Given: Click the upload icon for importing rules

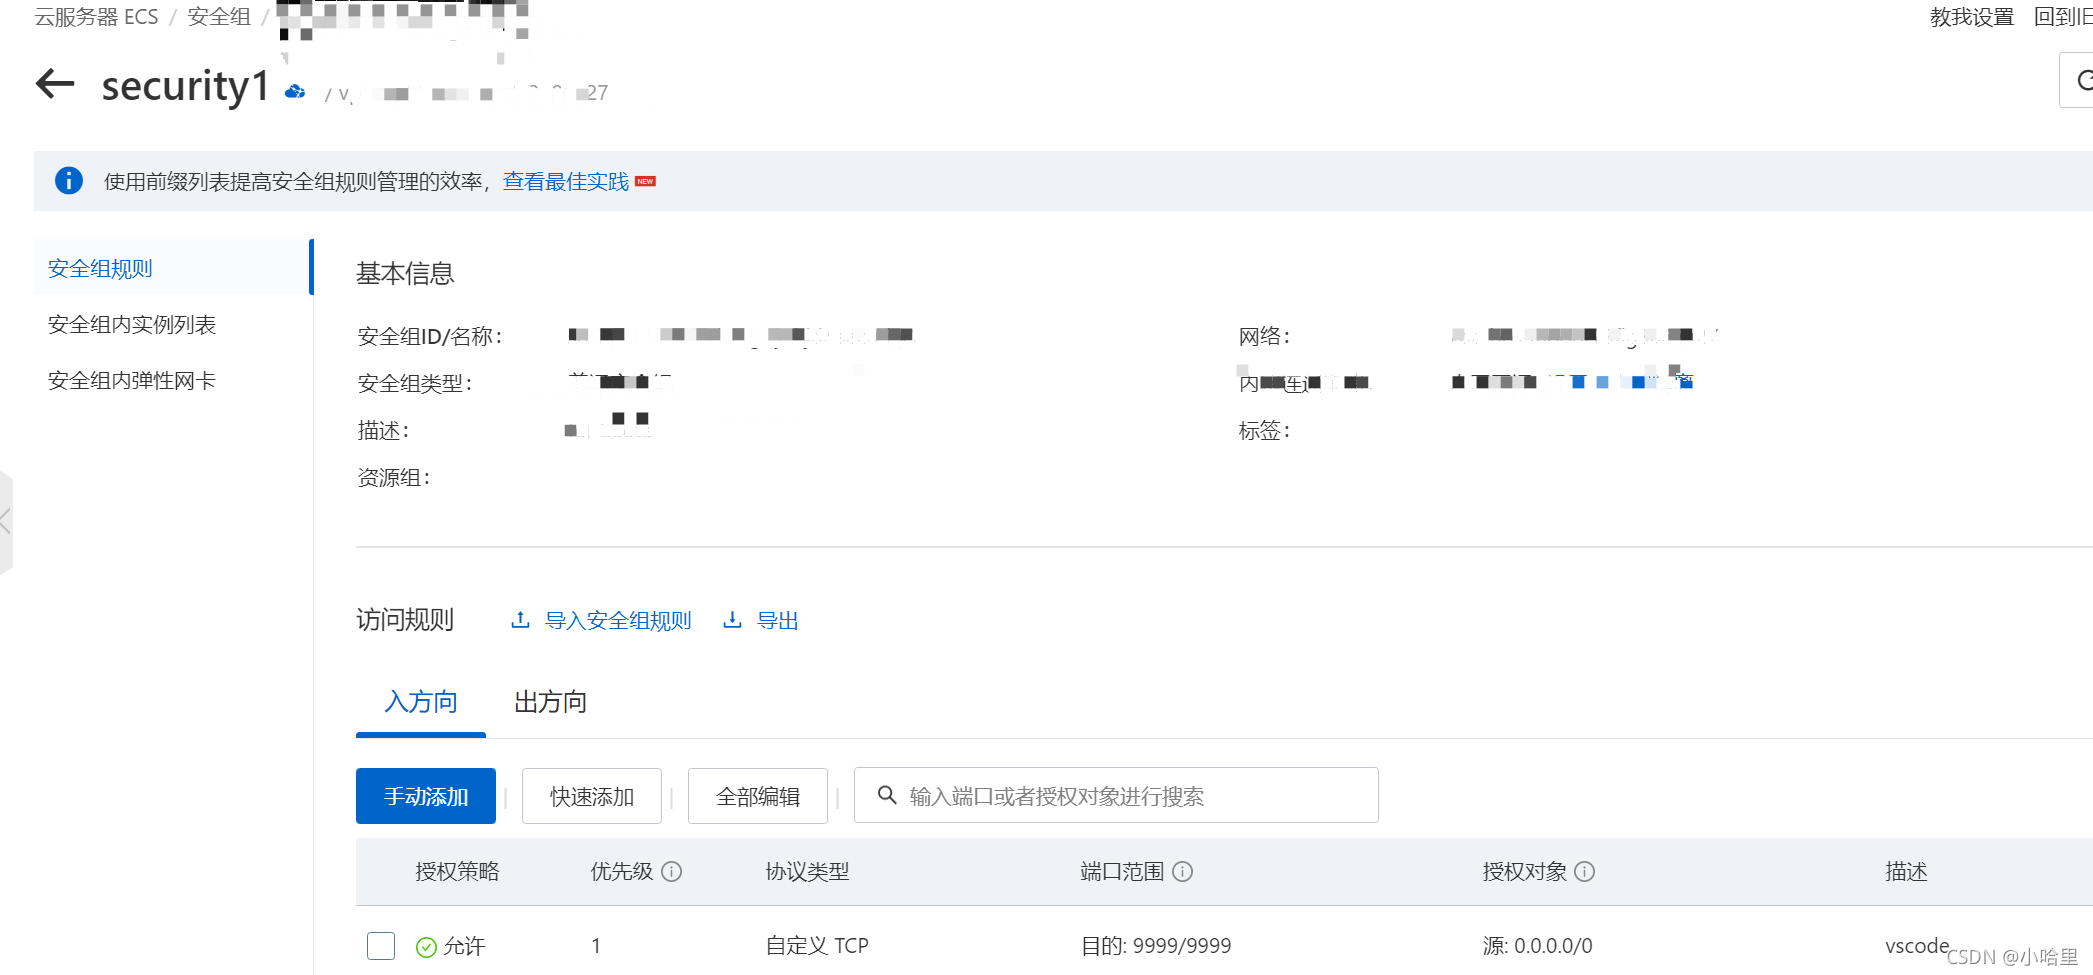Looking at the screenshot, I should 520,620.
